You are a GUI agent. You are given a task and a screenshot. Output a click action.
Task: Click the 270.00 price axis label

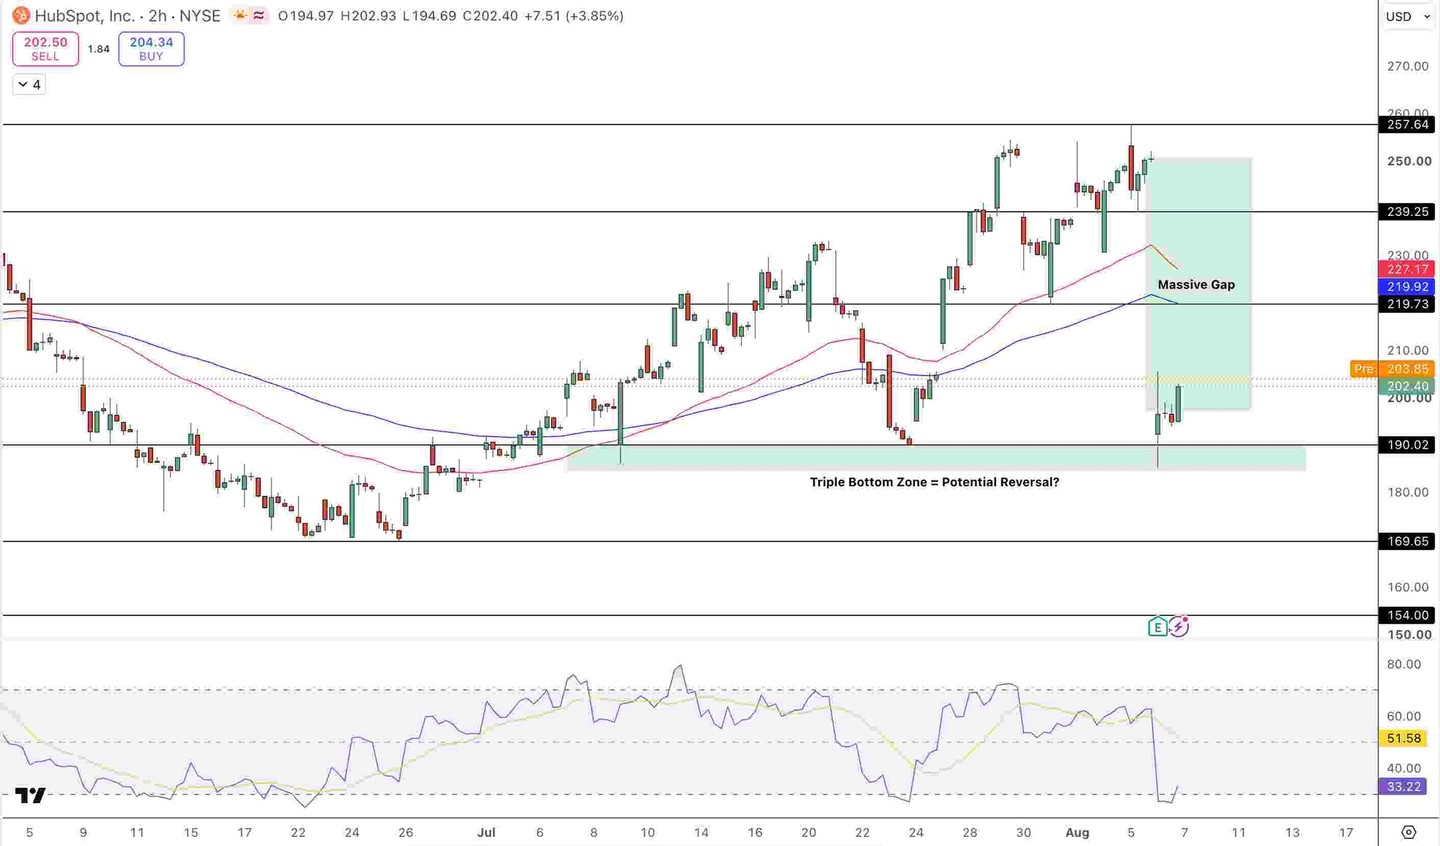(1408, 66)
